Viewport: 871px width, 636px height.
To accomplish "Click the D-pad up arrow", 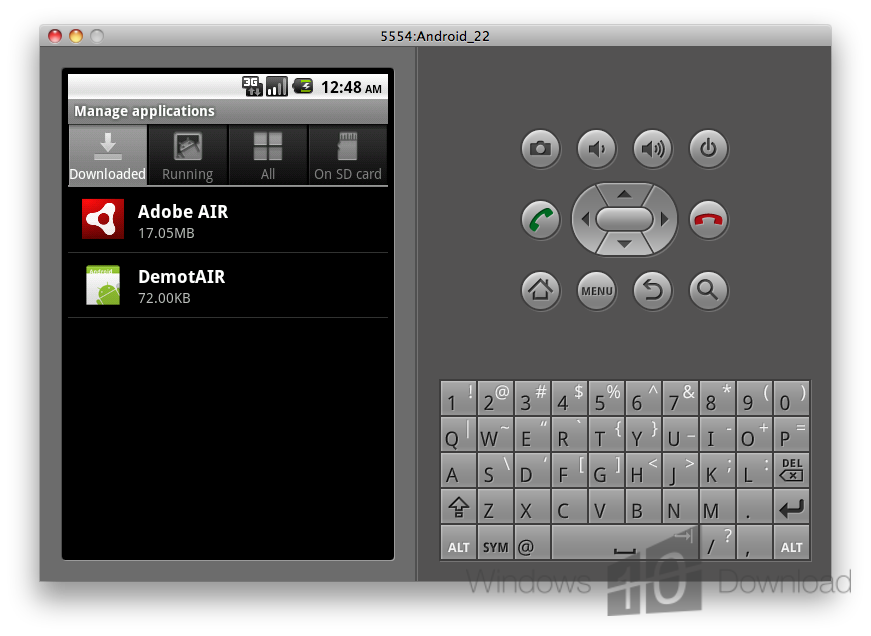I will pyautogui.click(x=624, y=194).
